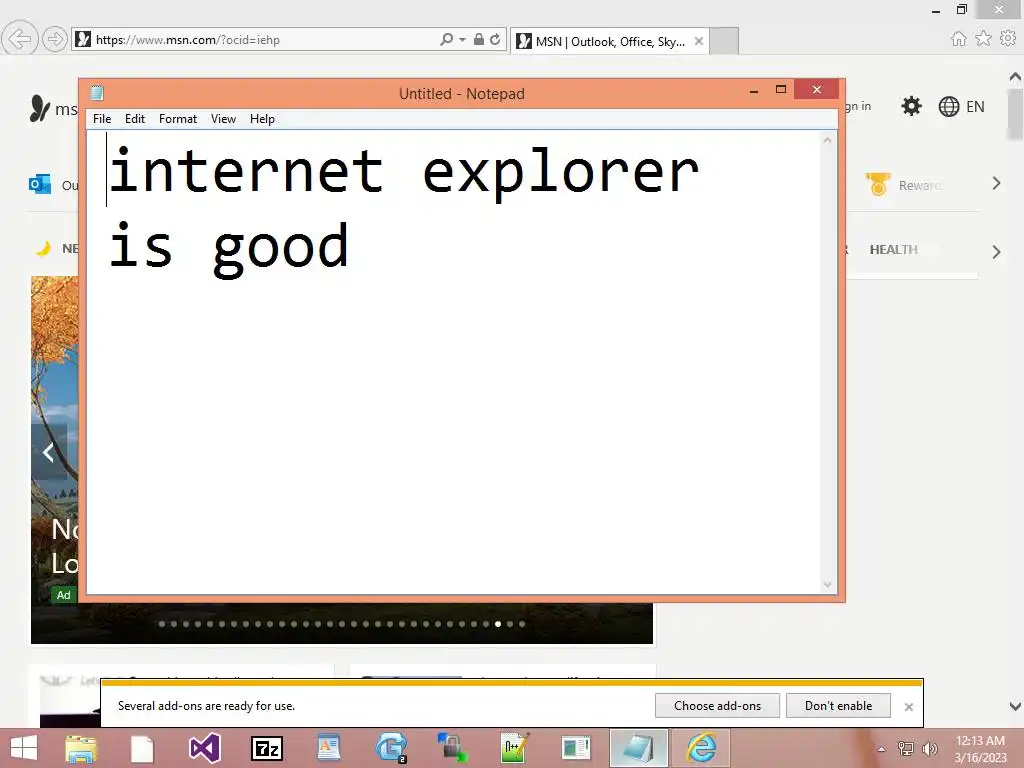This screenshot has width=1024, height=768.
Task: Launch Notepad++ from the taskbar
Action: pos(514,748)
